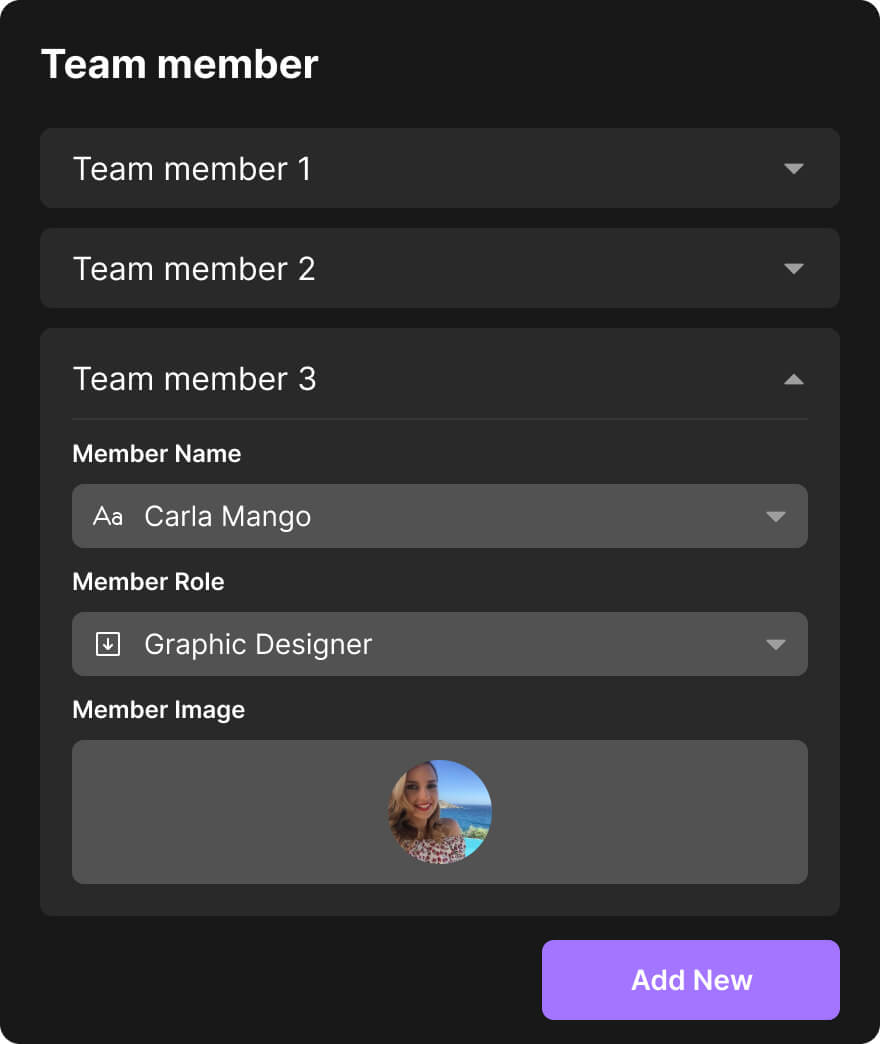The height and width of the screenshot is (1044, 880).
Task: Select the Team member 1 row title
Action: click(192, 168)
